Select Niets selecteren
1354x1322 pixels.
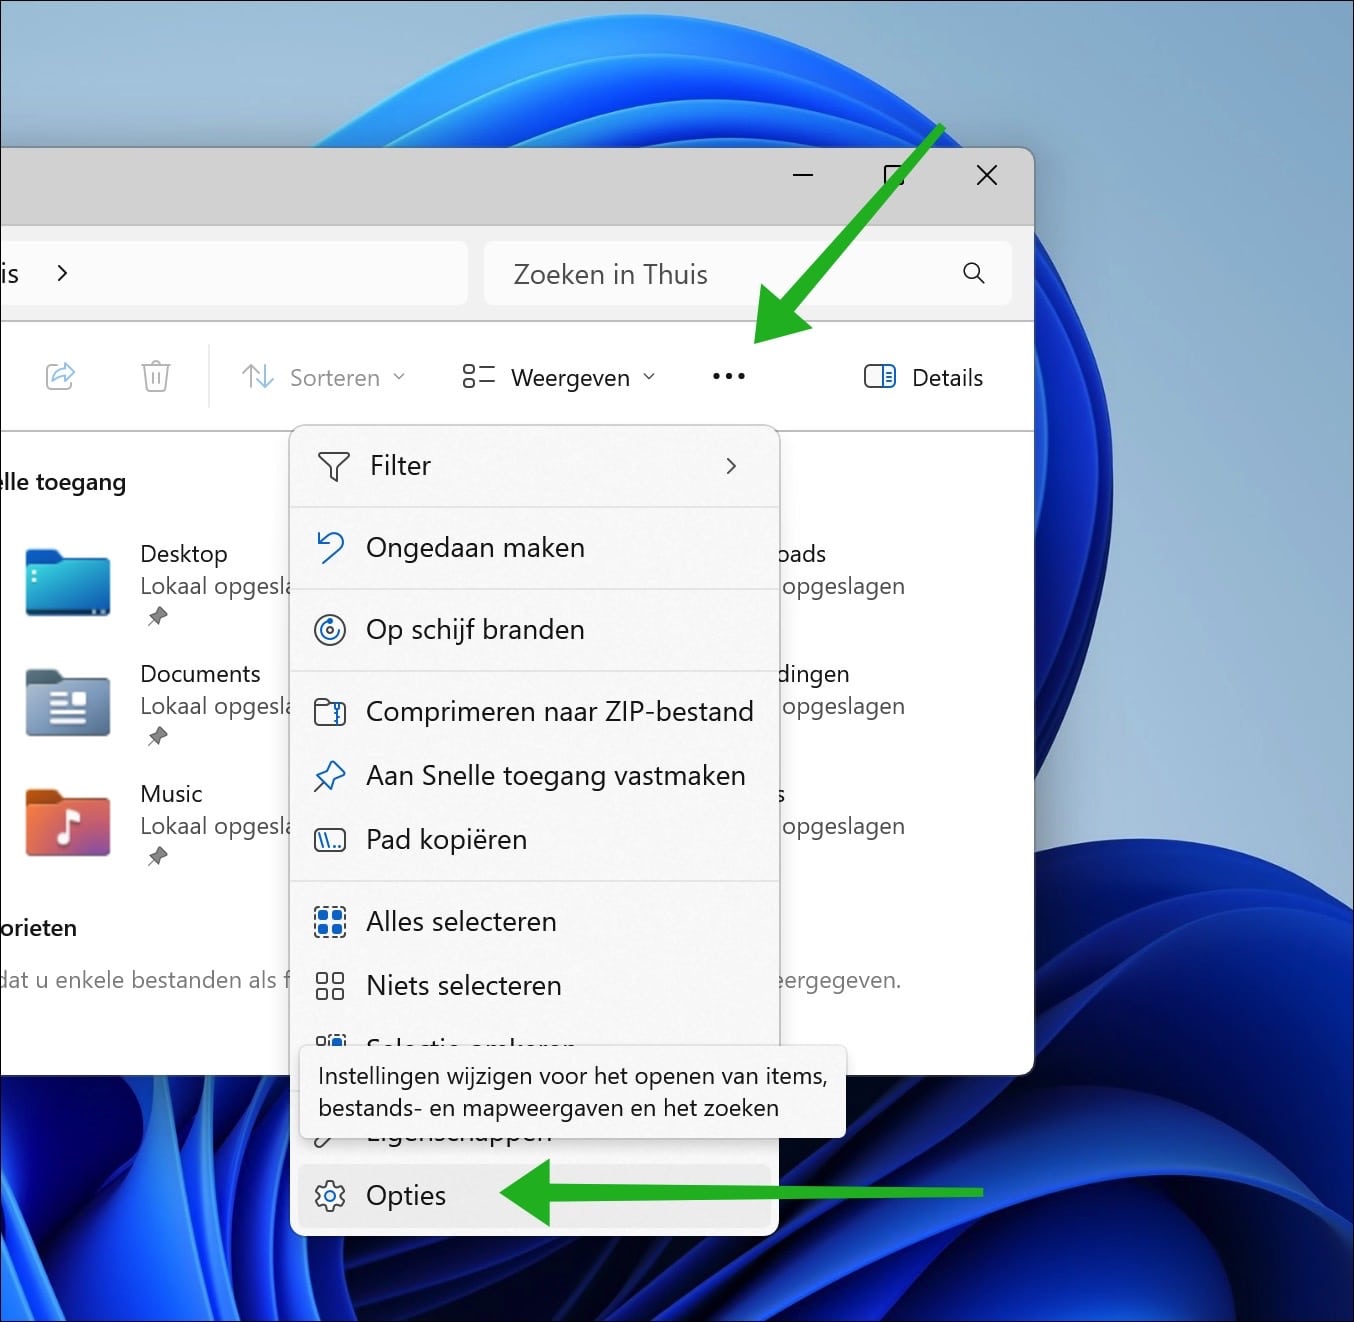pos(463,985)
